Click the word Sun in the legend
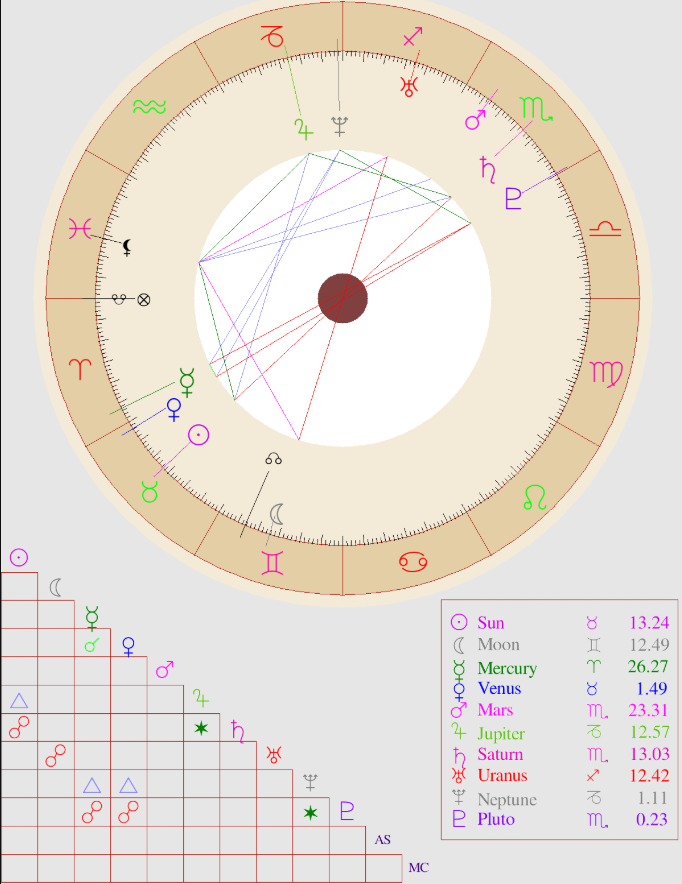Image resolution: width=682 pixels, height=884 pixels. pyautogui.click(x=490, y=622)
